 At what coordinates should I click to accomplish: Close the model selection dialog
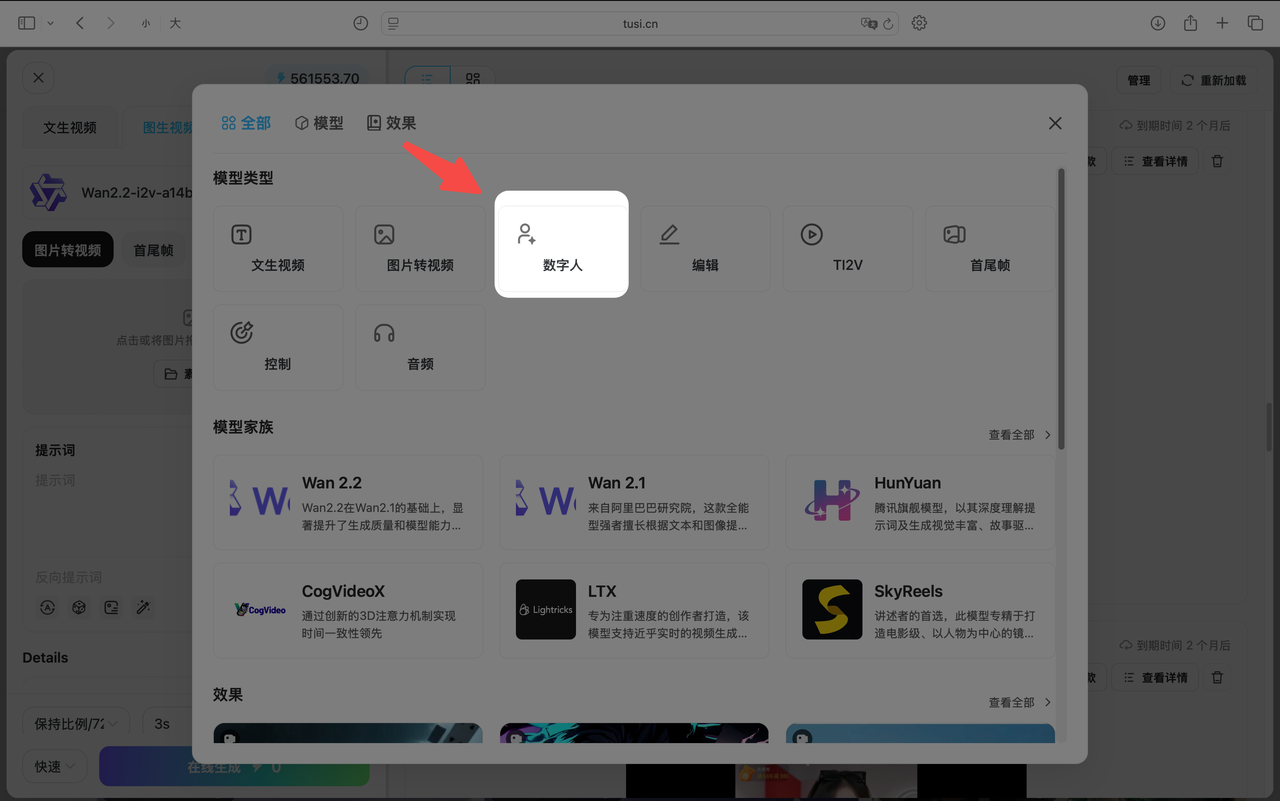point(1055,123)
